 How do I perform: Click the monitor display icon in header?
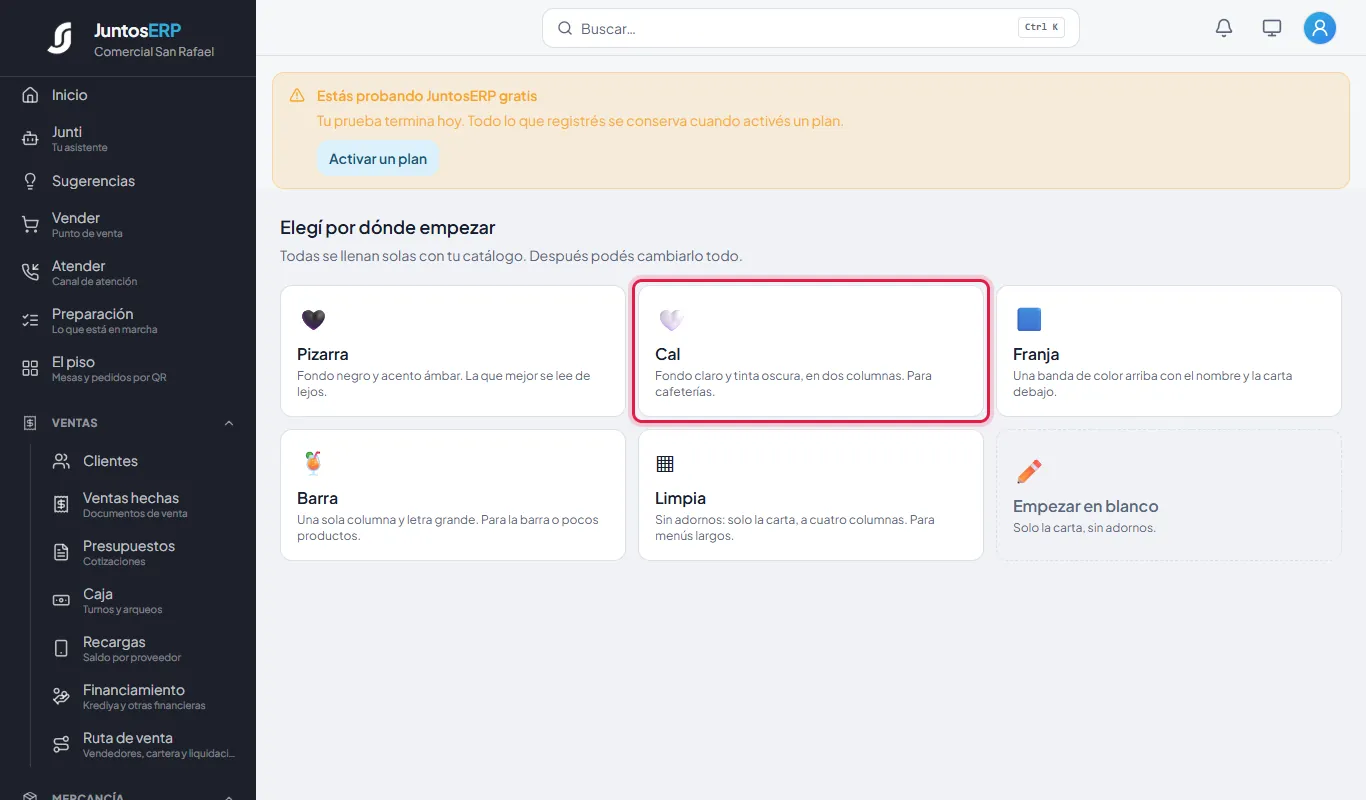coord(1272,28)
